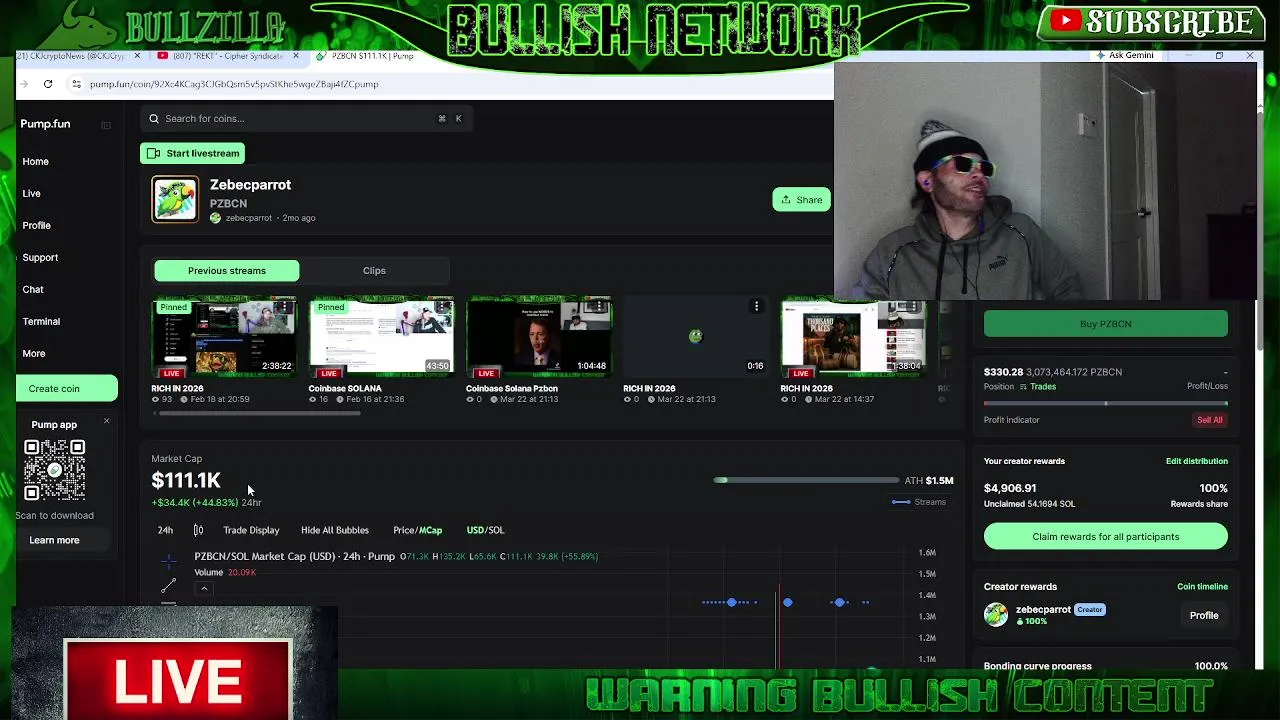Open the Coin timeline link
Screen dimensions: 1280x720
[x=1202, y=587]
